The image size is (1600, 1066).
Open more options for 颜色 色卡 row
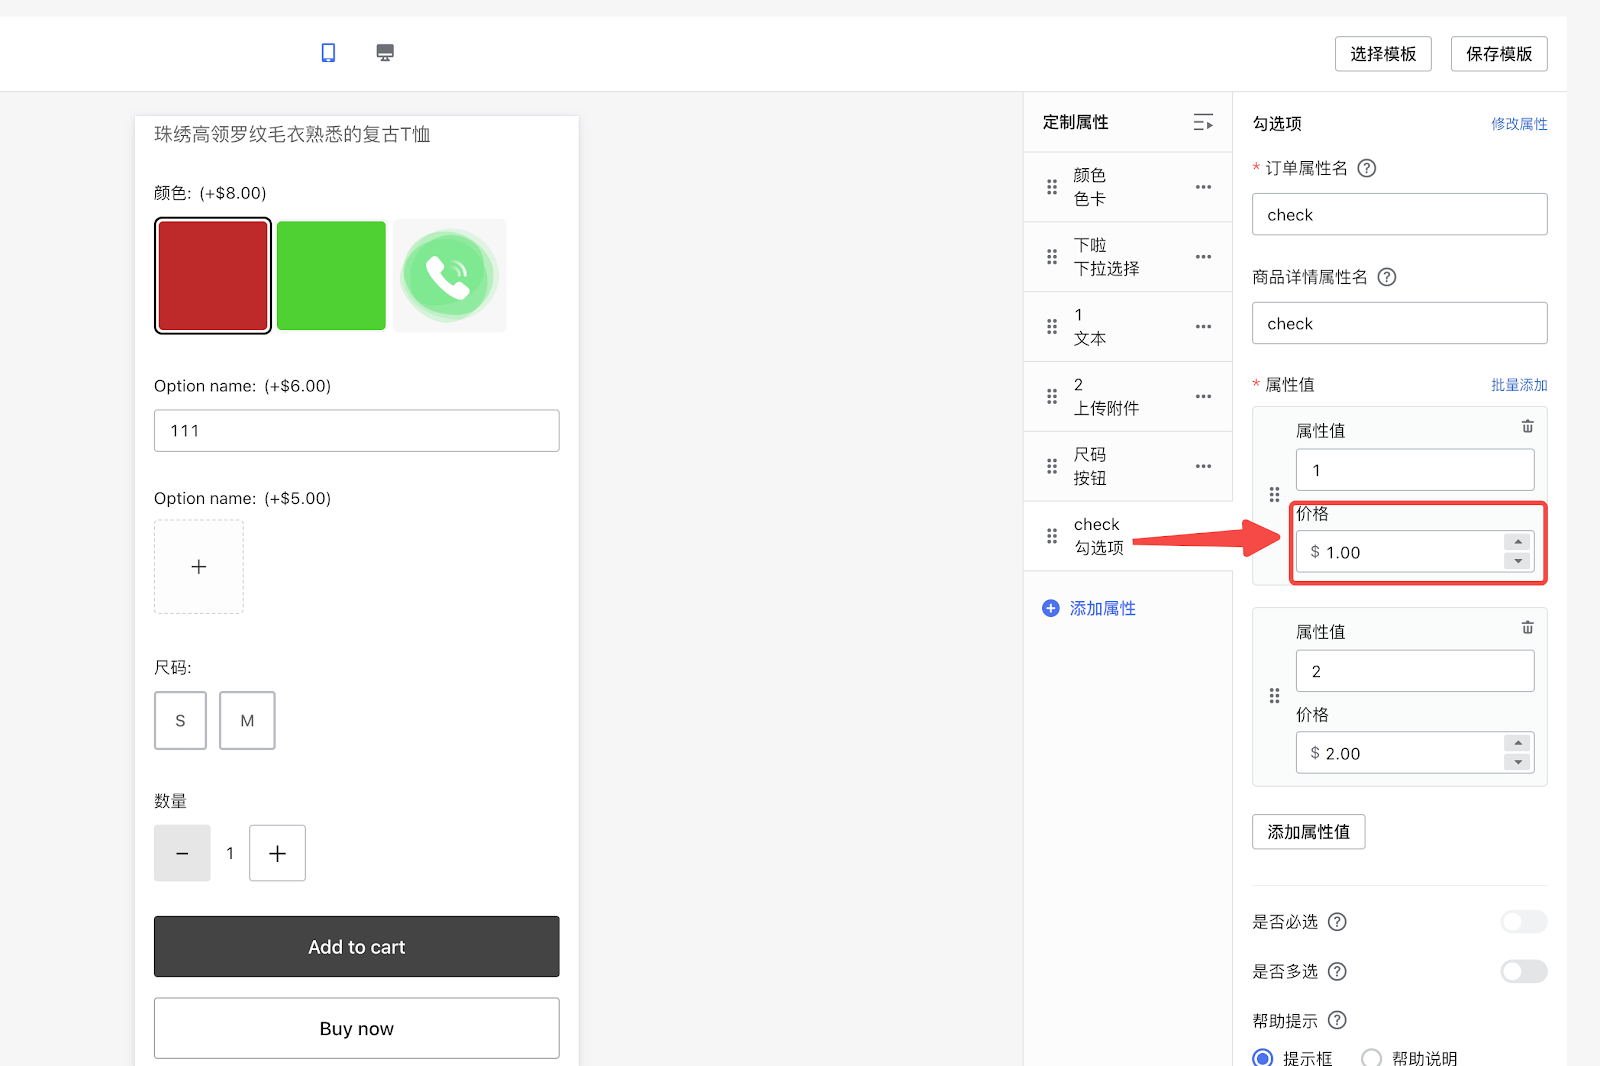(x=1203, y=187)
